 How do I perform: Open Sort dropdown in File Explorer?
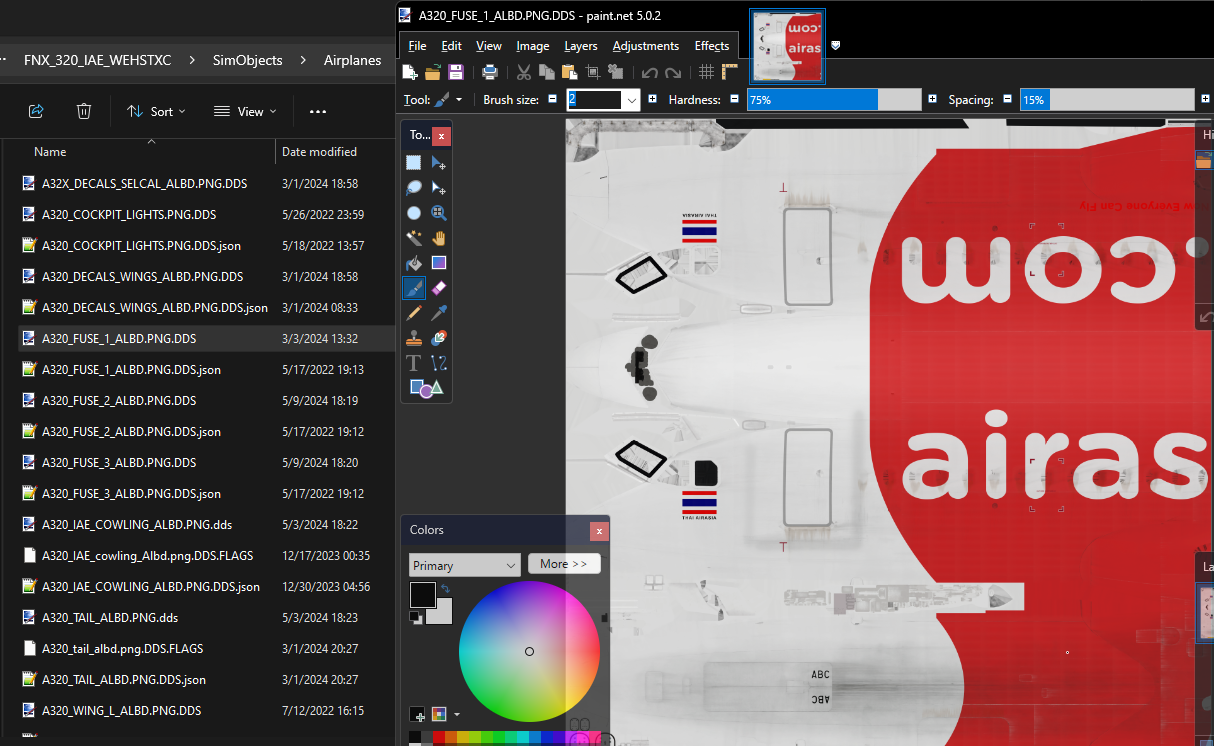[157, 112]
